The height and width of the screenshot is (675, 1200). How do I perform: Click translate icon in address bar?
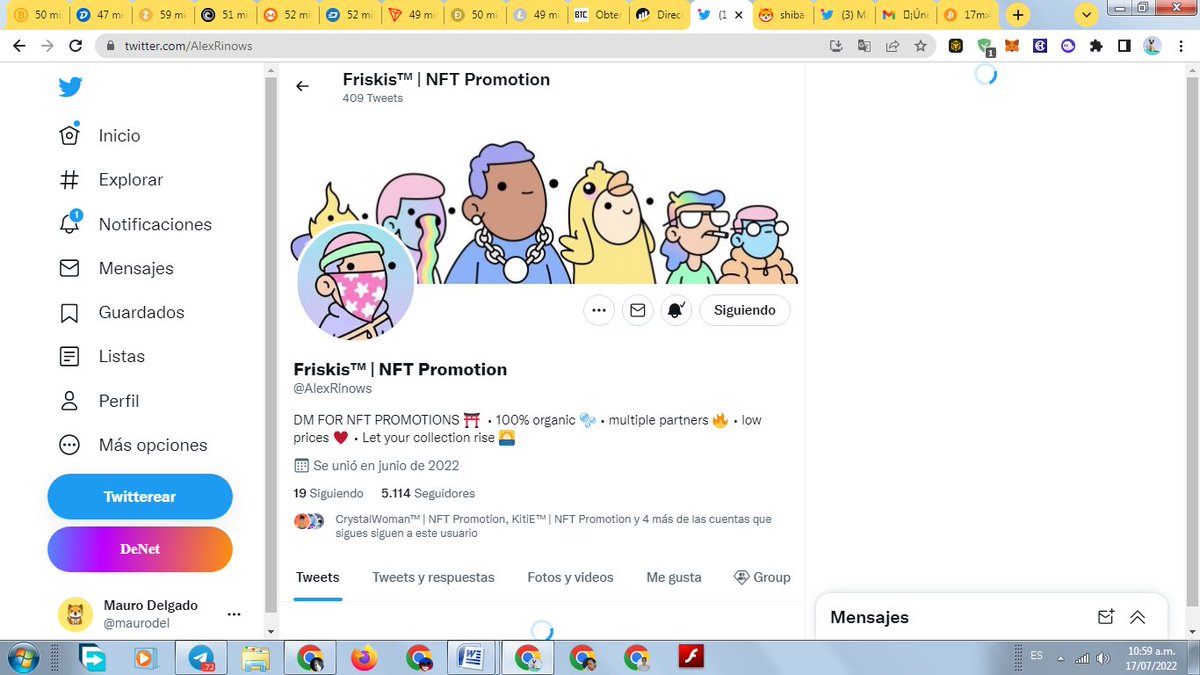tap(865, 46)
